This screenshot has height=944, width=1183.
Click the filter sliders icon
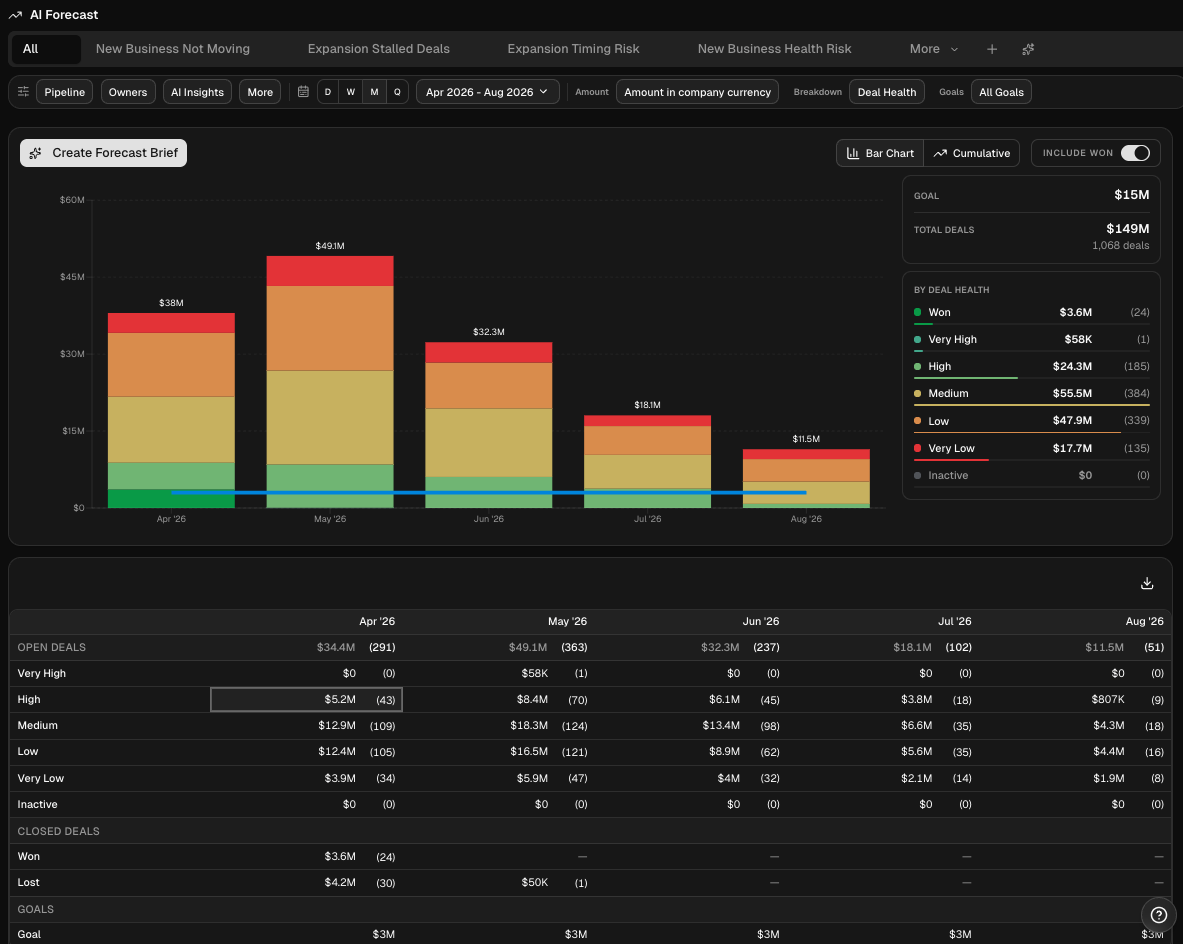[x=23, y=92]
